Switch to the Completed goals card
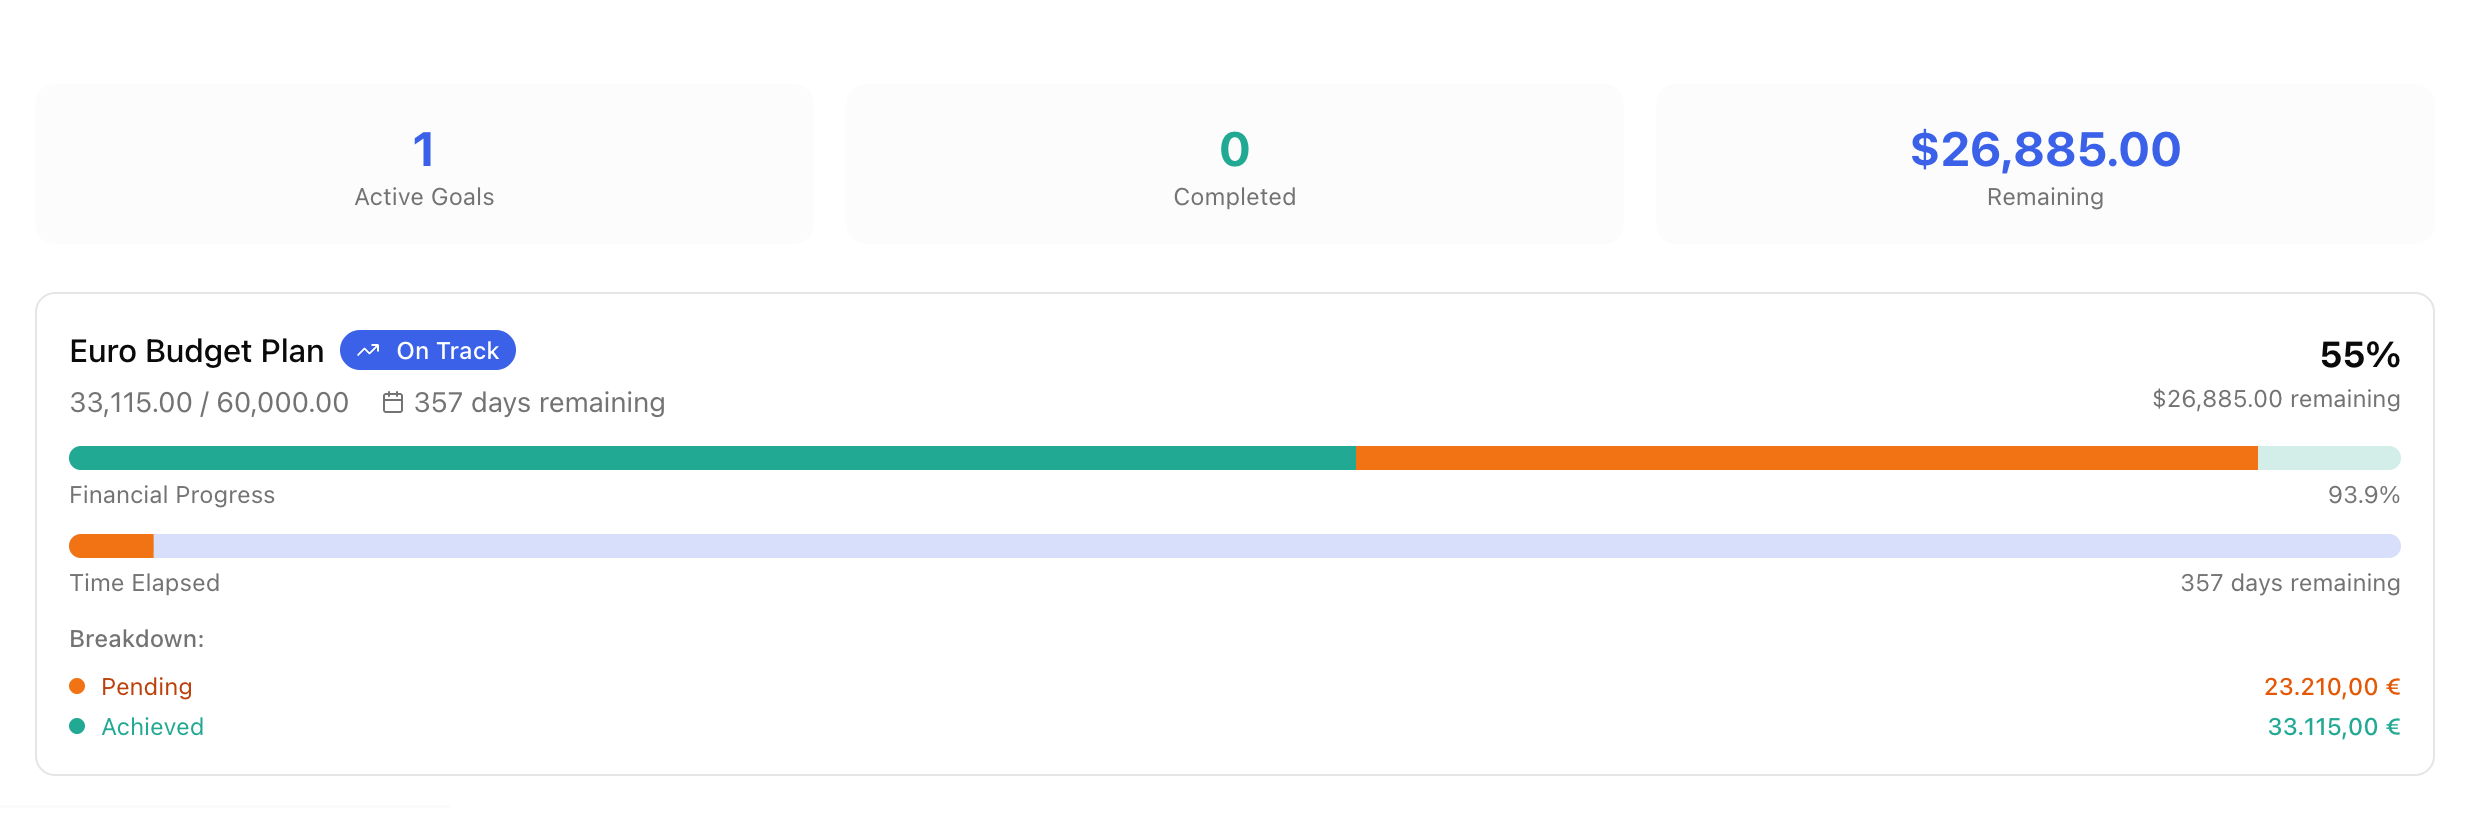Image resolution: width=2474 pixels, height=820 pixels. (x=1233, y=163)
